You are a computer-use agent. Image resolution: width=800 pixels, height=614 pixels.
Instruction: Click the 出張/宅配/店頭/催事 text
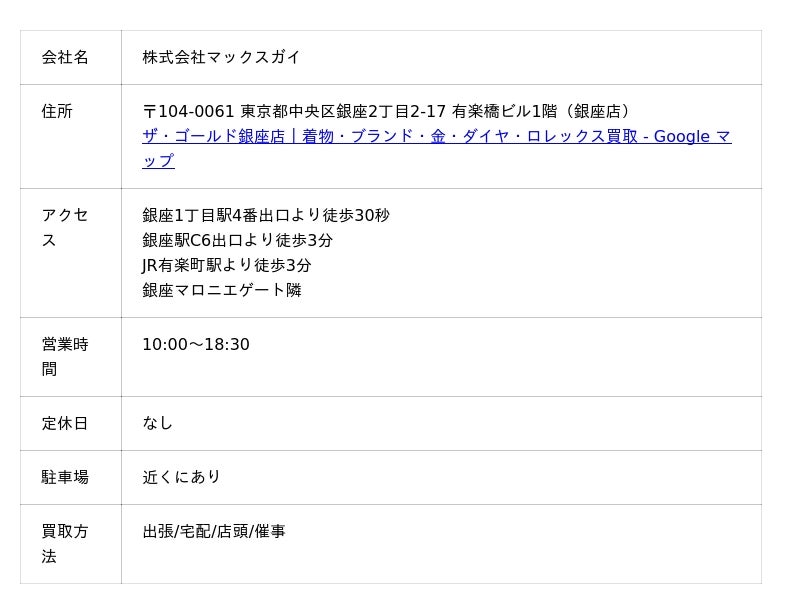point(214,531)
